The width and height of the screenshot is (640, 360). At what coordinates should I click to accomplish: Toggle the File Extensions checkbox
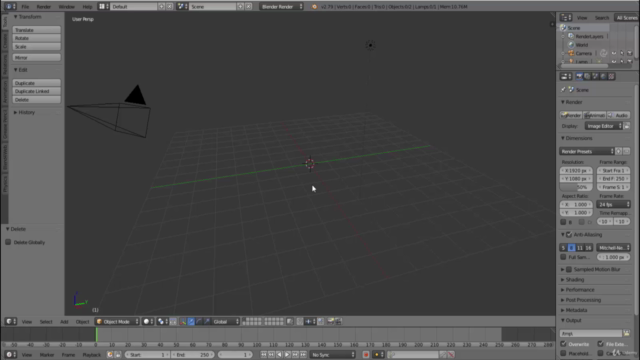coord(600,344)
